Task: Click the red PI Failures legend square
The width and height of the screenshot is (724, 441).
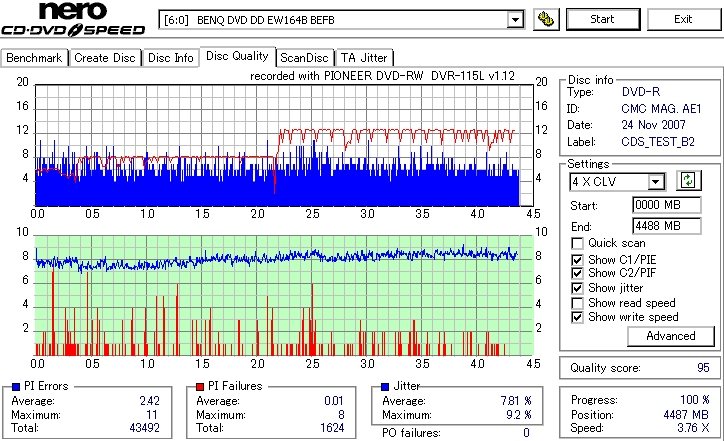Action: coord(200,387)
